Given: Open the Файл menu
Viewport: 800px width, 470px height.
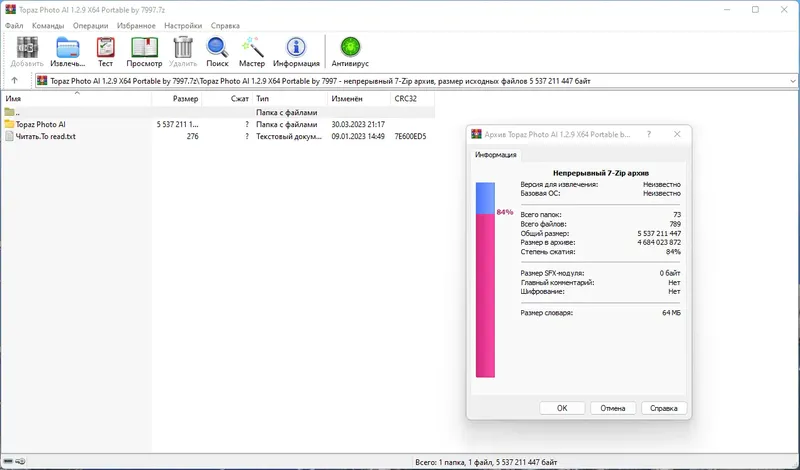Looking at the screenshot, I should (14, 26).
